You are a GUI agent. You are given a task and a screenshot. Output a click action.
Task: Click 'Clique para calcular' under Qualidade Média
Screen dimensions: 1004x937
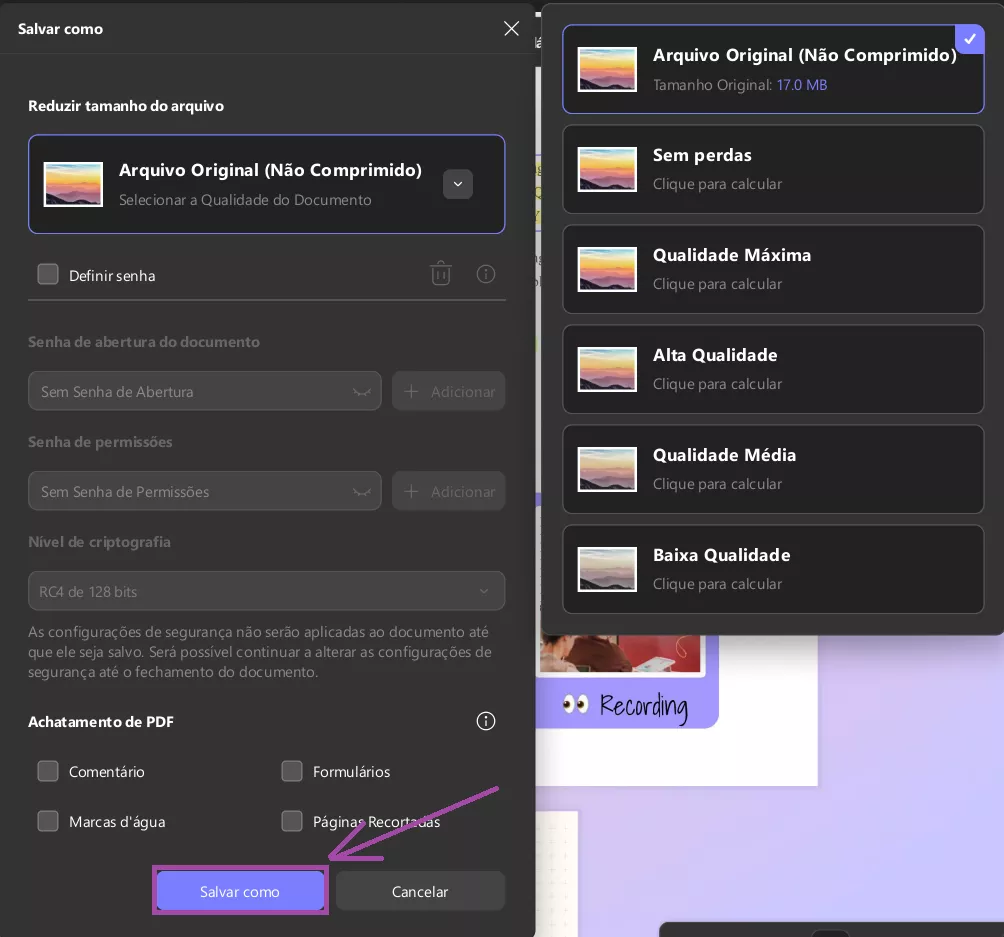coord(717,484)
